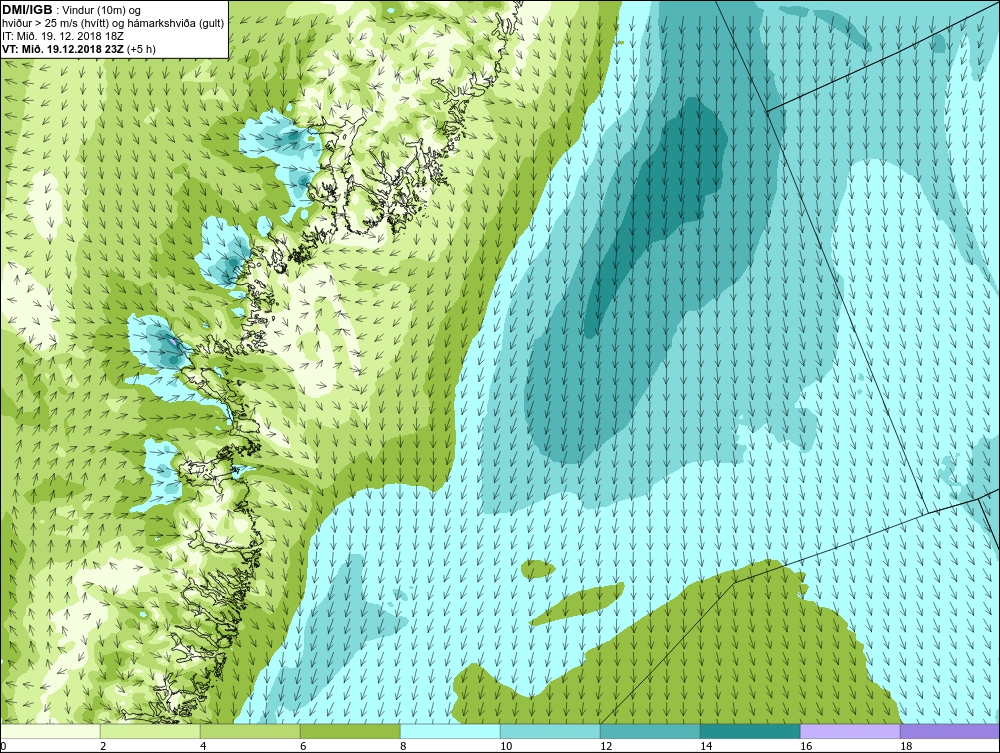
Task: Click the legend label '14'
Action: (x=706, y=746)
